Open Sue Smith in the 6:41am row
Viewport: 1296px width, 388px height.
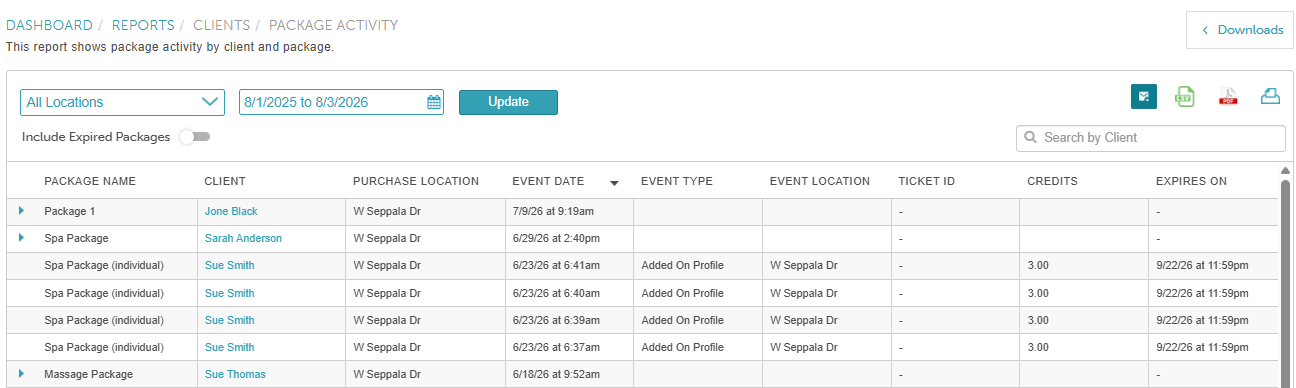pyautogui.click(x=229, y=266)
